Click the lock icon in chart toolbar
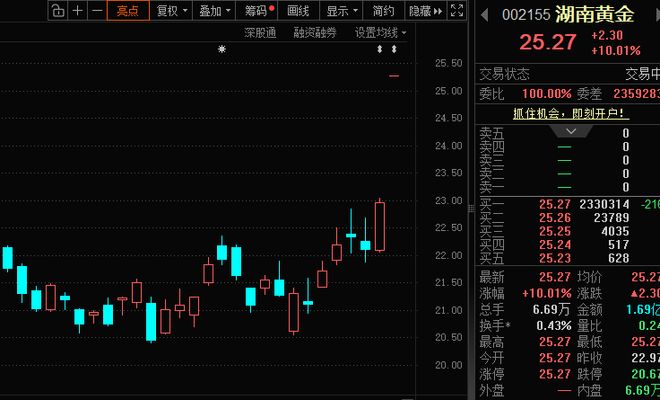The width and height of the screenshot is (660, 400). pos(58,11)
